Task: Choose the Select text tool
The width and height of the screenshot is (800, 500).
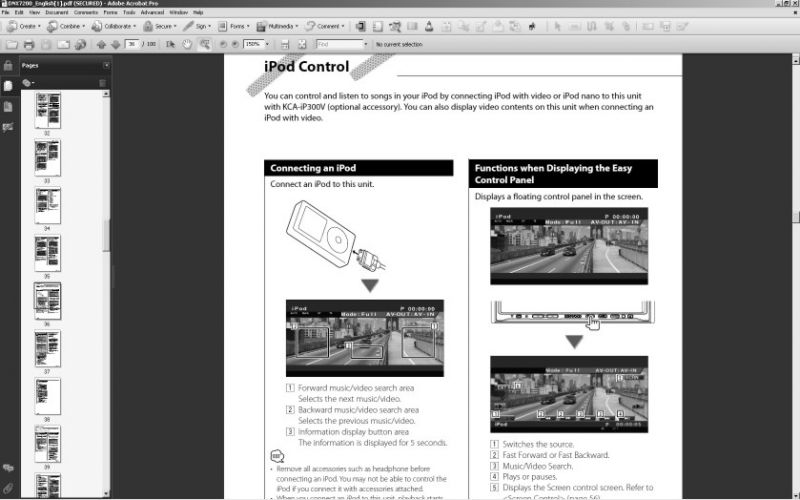Action: coord(170,44)
